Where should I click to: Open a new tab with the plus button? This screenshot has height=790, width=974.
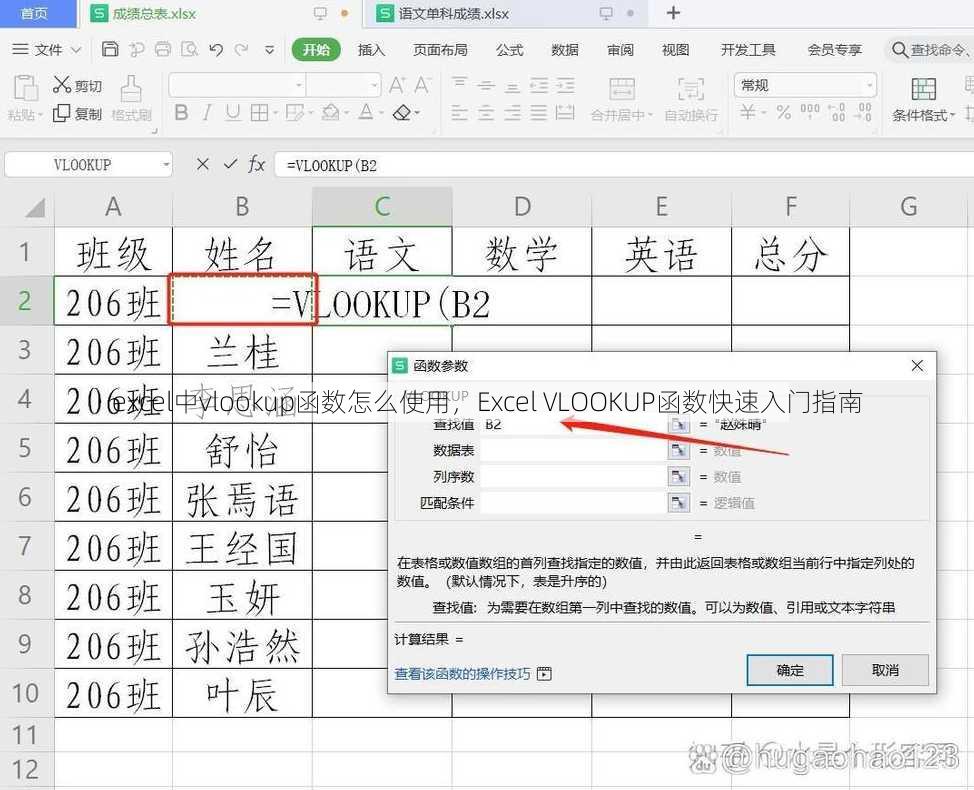[x=673, y=13]
